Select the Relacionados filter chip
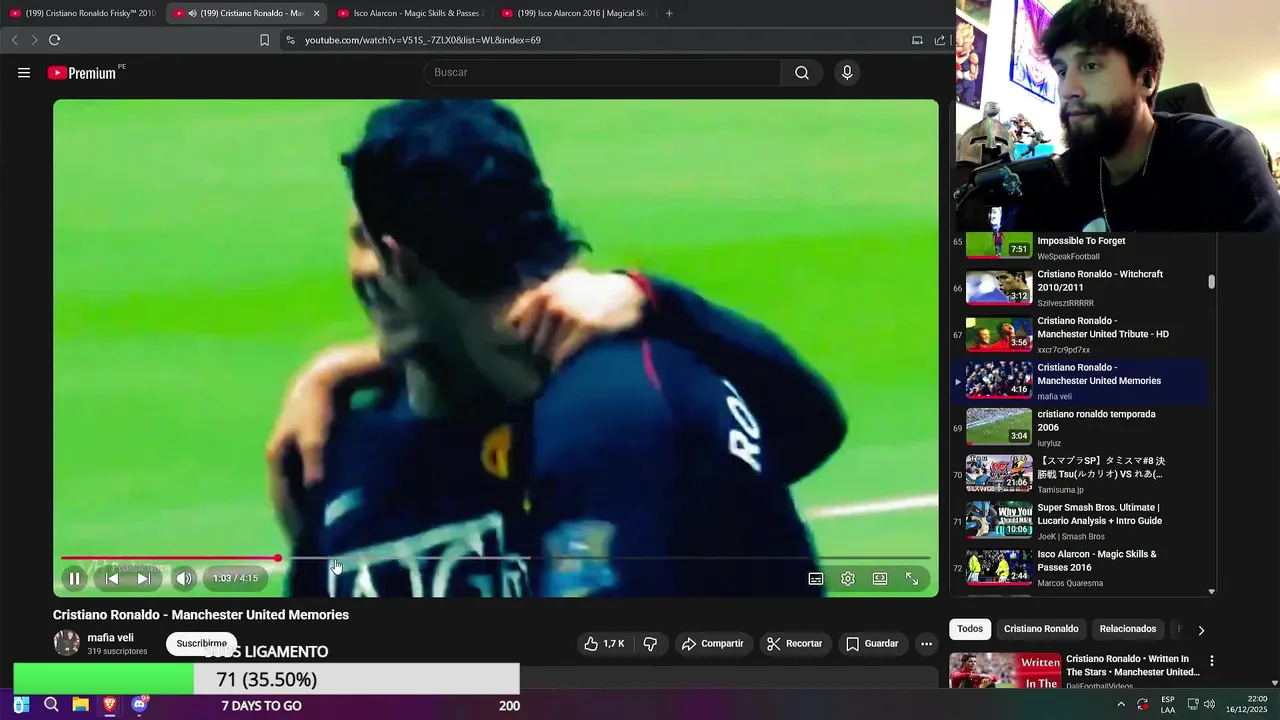The height and width of the screenshot is (720, 1280). click(x=1128, y=629)
